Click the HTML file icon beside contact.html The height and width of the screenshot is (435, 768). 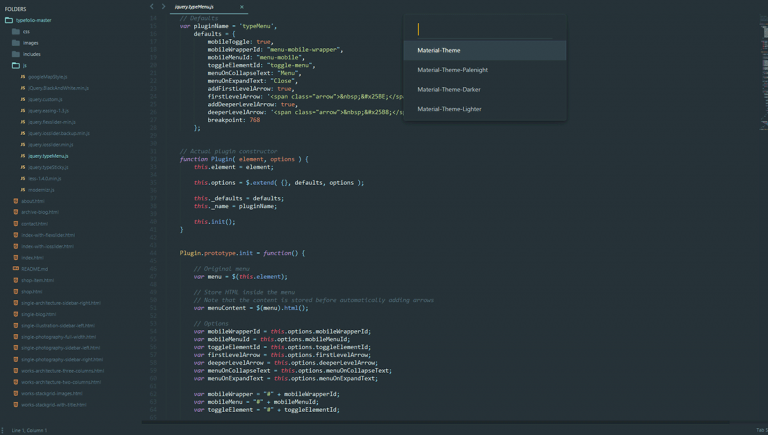[x=16, y=223]
